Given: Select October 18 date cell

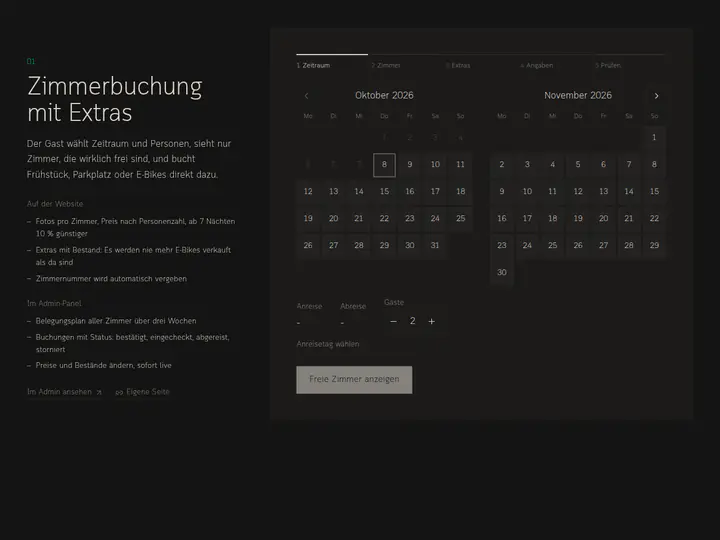Looking at the screenshot, I should [461, 191].
